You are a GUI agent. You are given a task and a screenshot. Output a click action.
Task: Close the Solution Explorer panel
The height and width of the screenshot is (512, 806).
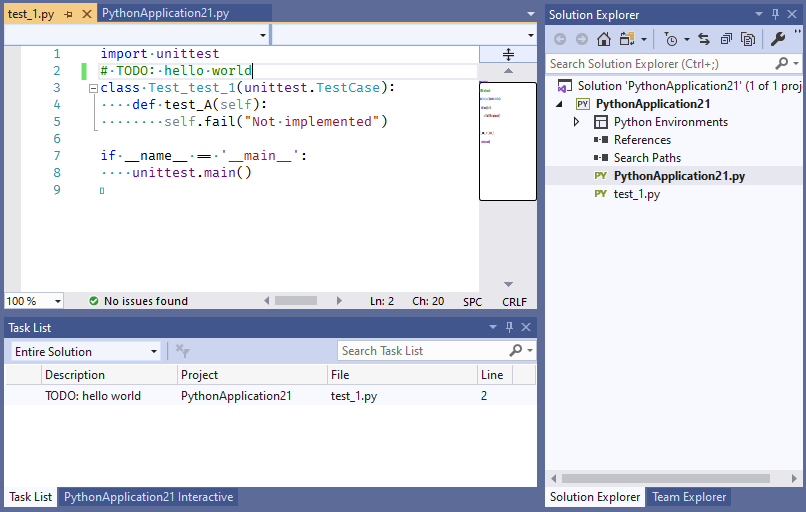click(x=792, y=14)
